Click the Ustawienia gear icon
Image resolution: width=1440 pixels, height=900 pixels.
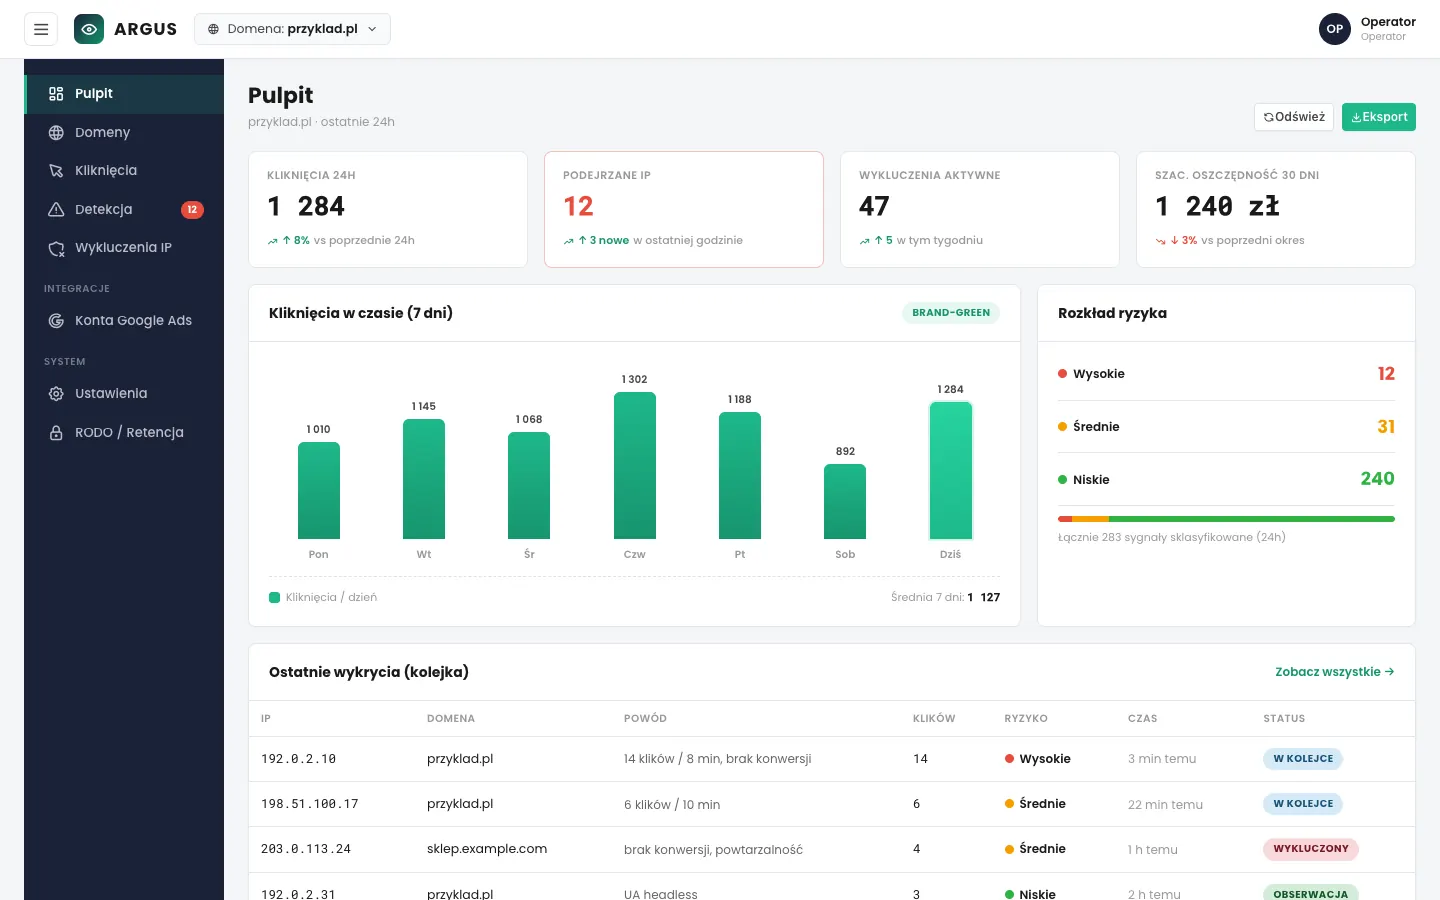[x=56, y=394]
